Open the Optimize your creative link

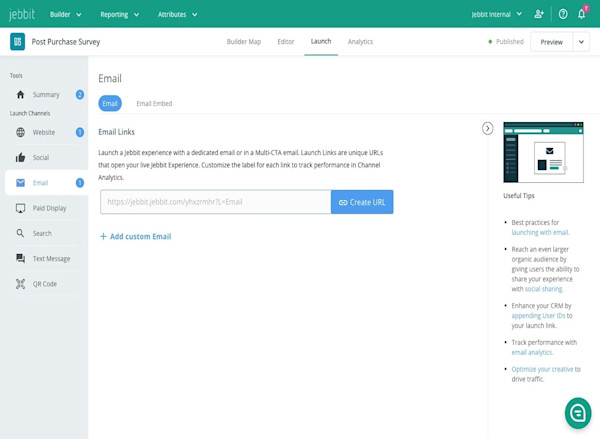click(542, 369)
